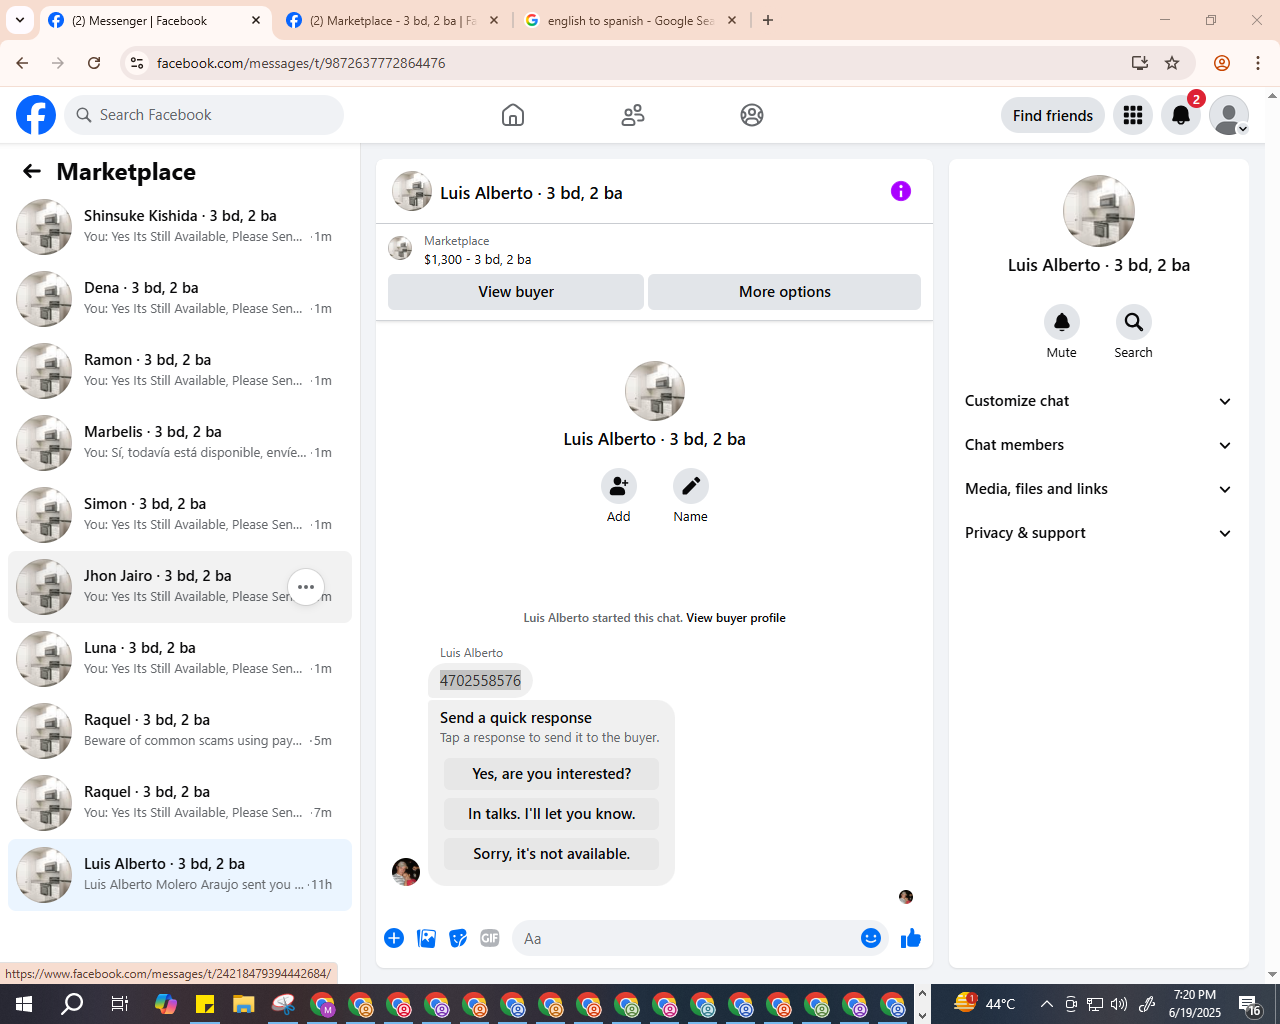The image size is (1280, 1024).
Task: Open conversation information purple icon
Action: [x=901, y=191]
